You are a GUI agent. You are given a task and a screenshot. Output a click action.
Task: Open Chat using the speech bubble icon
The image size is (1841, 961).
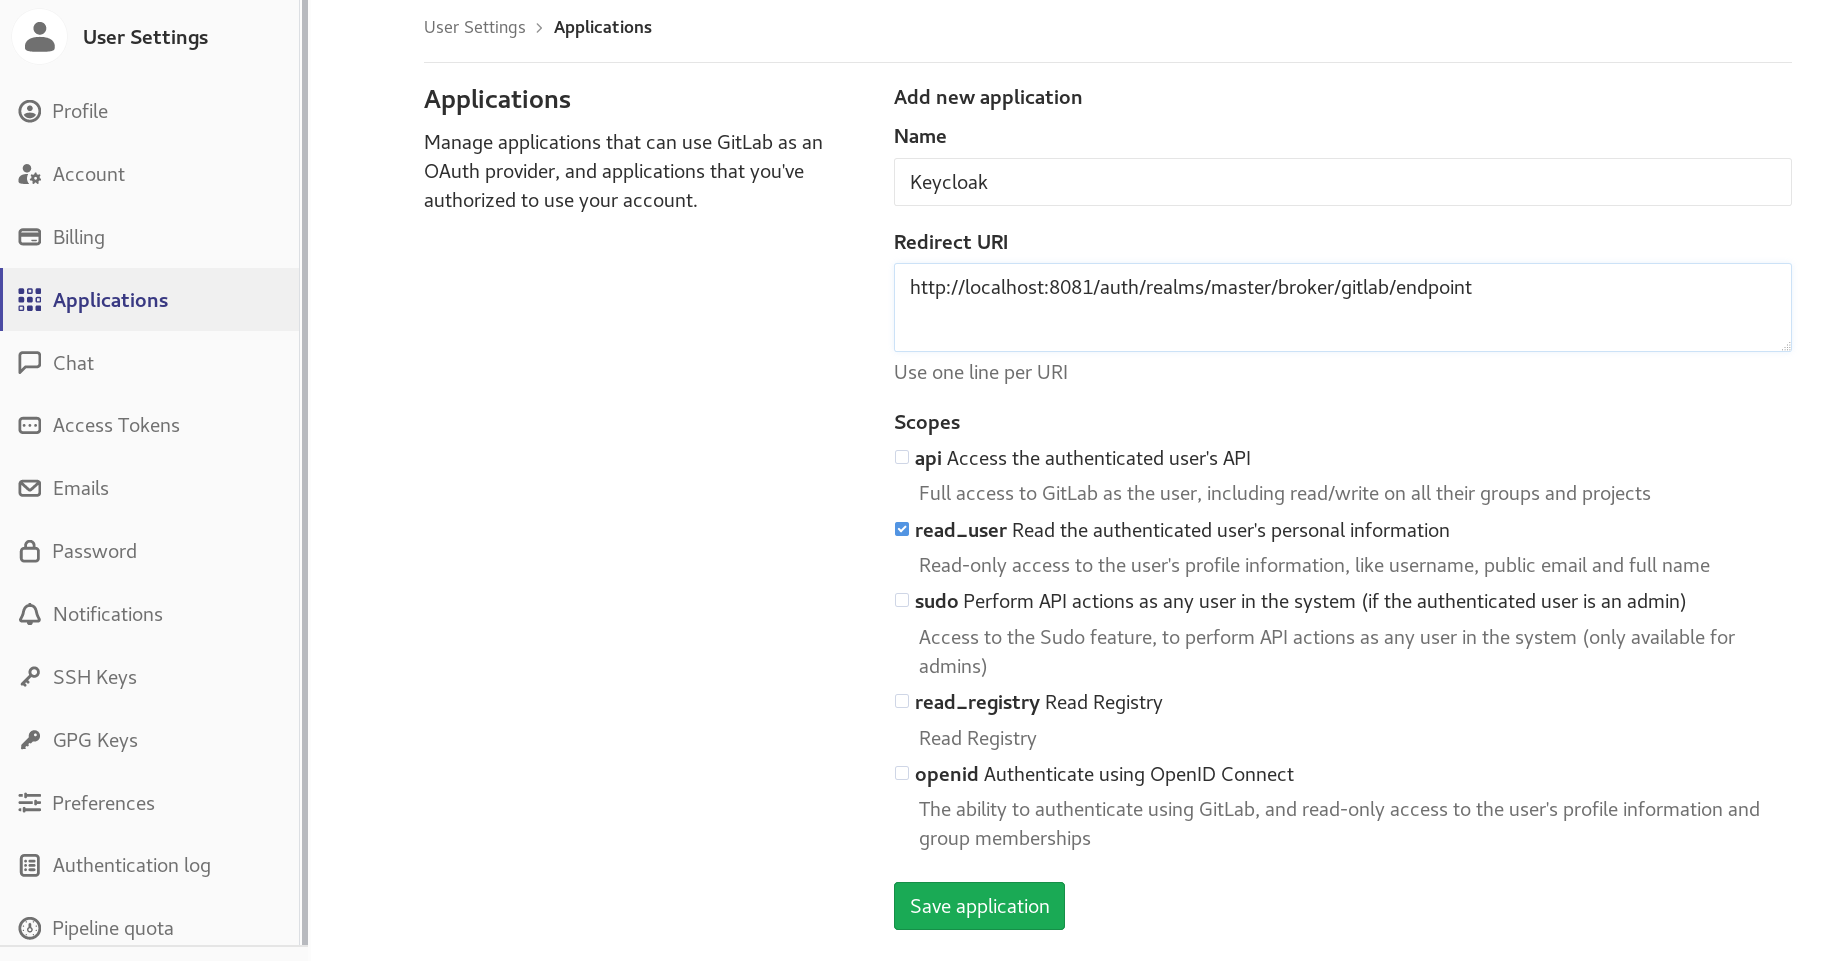click(x=29, y=362)
